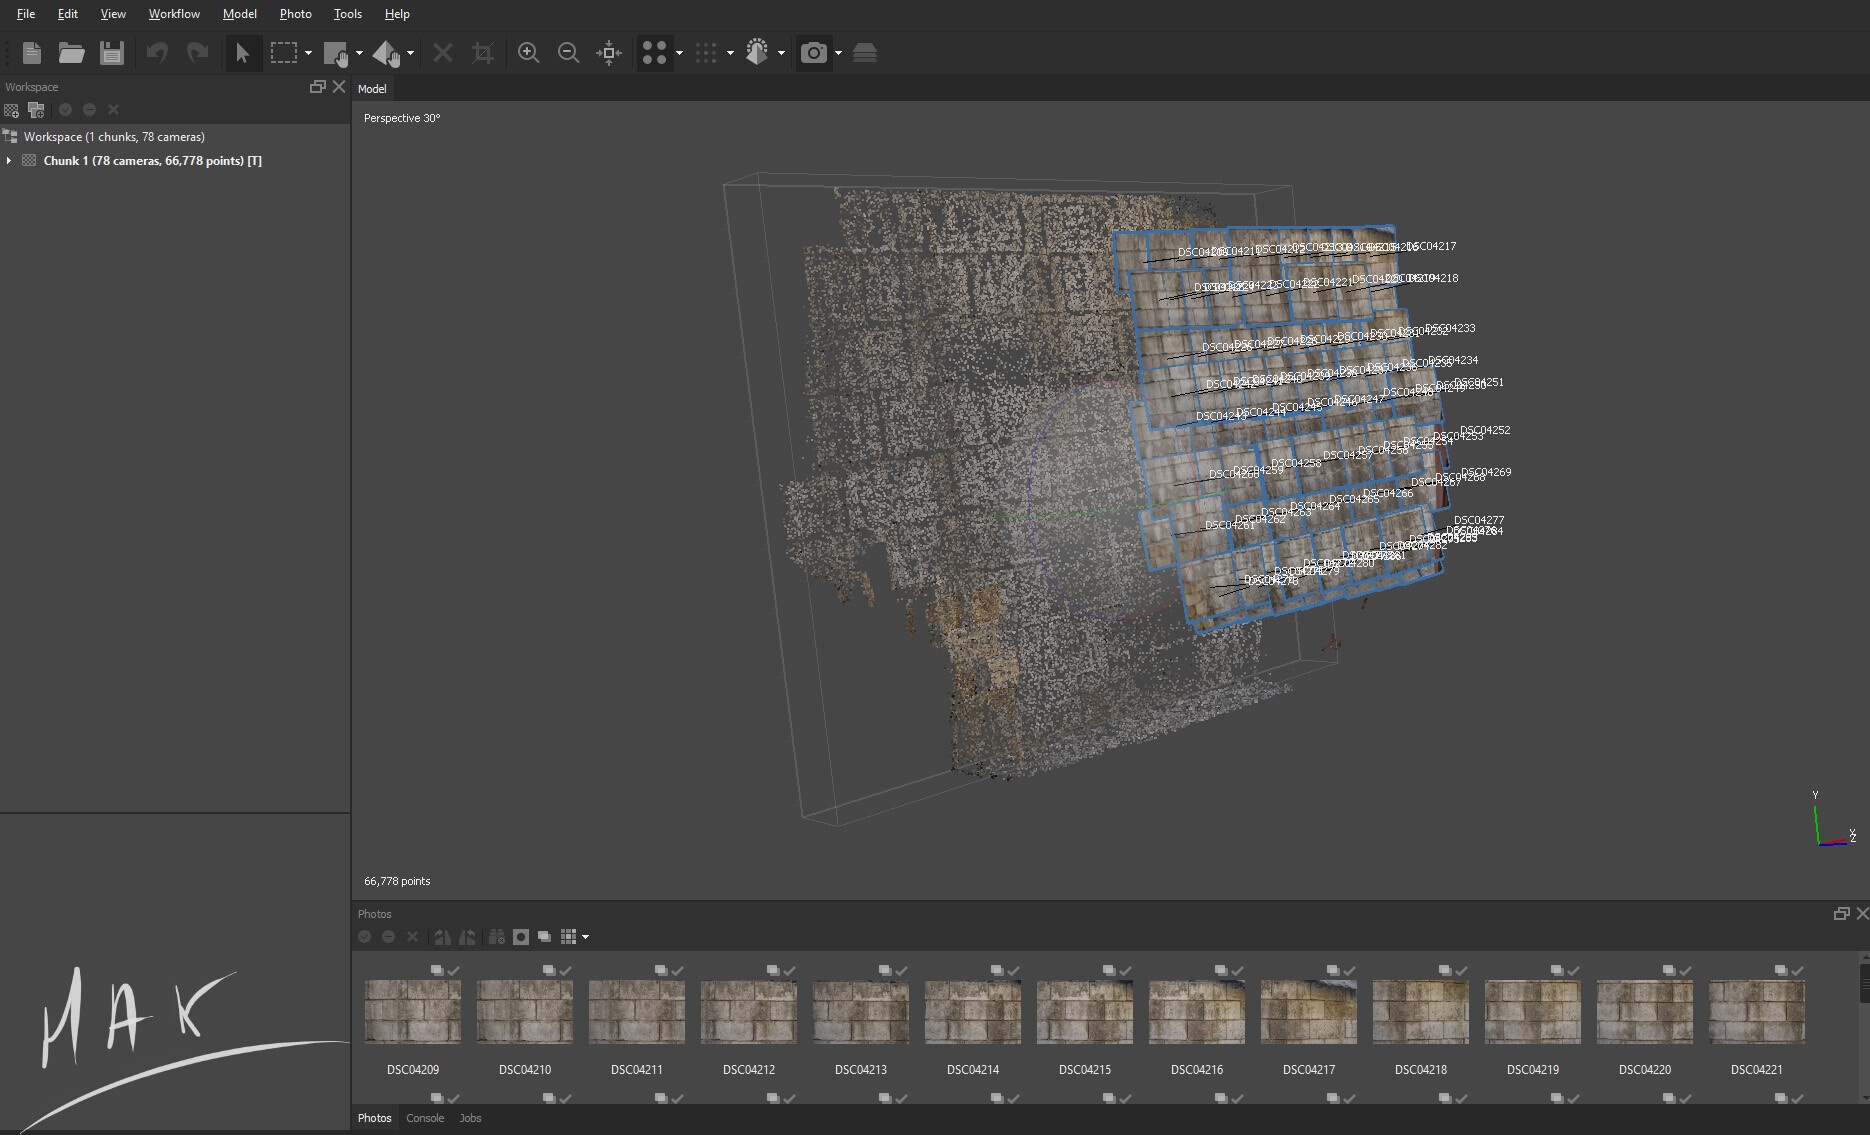Remove selected cameras using the X button

click(412, 937)
